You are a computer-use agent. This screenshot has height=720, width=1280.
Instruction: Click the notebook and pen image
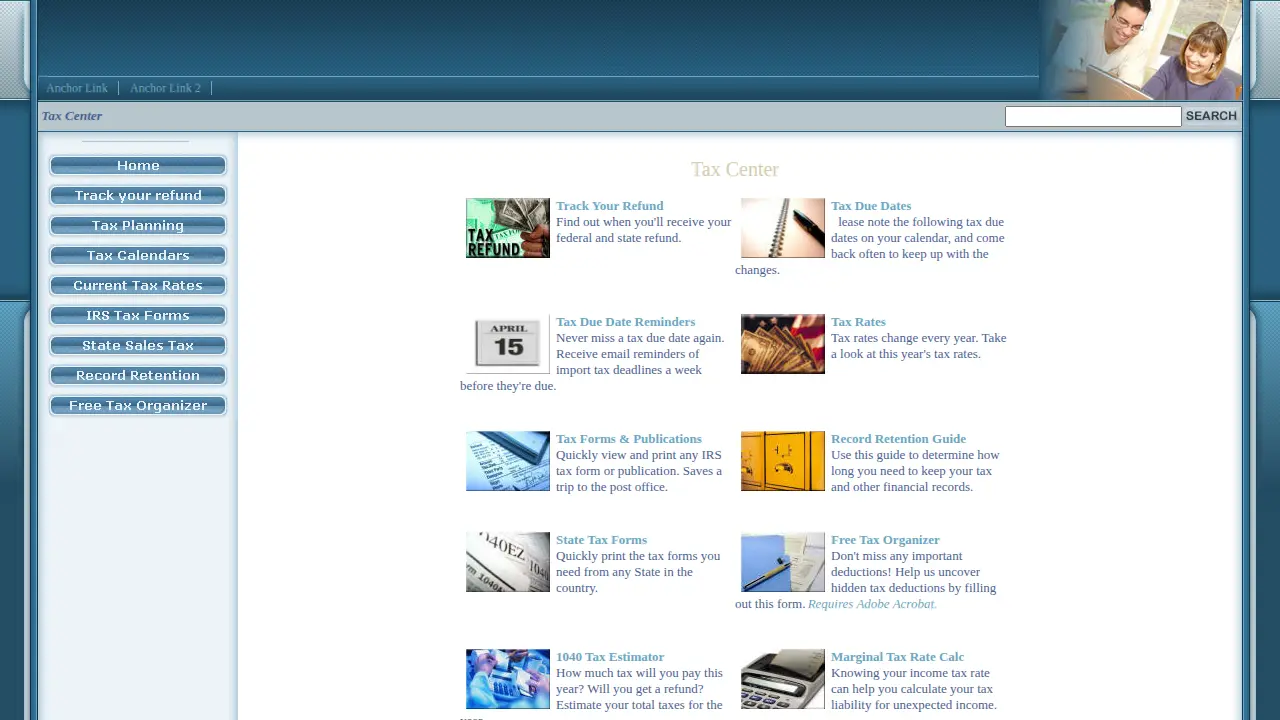[783, 228]
